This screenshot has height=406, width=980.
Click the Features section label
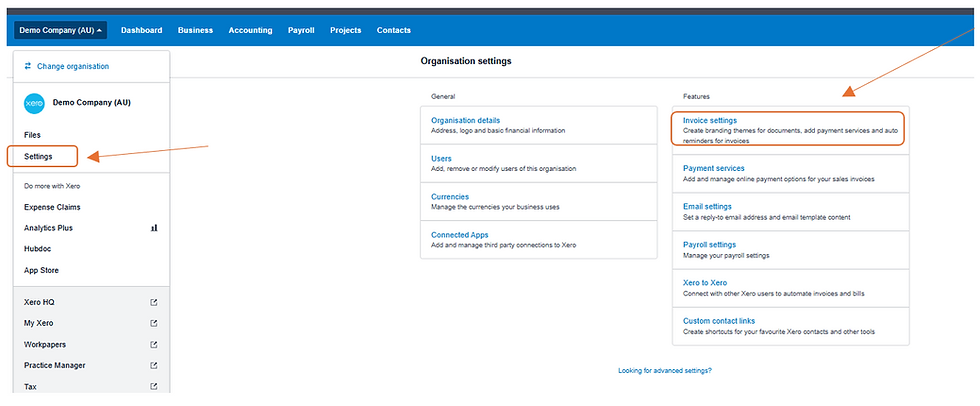[x=696, y=97]
